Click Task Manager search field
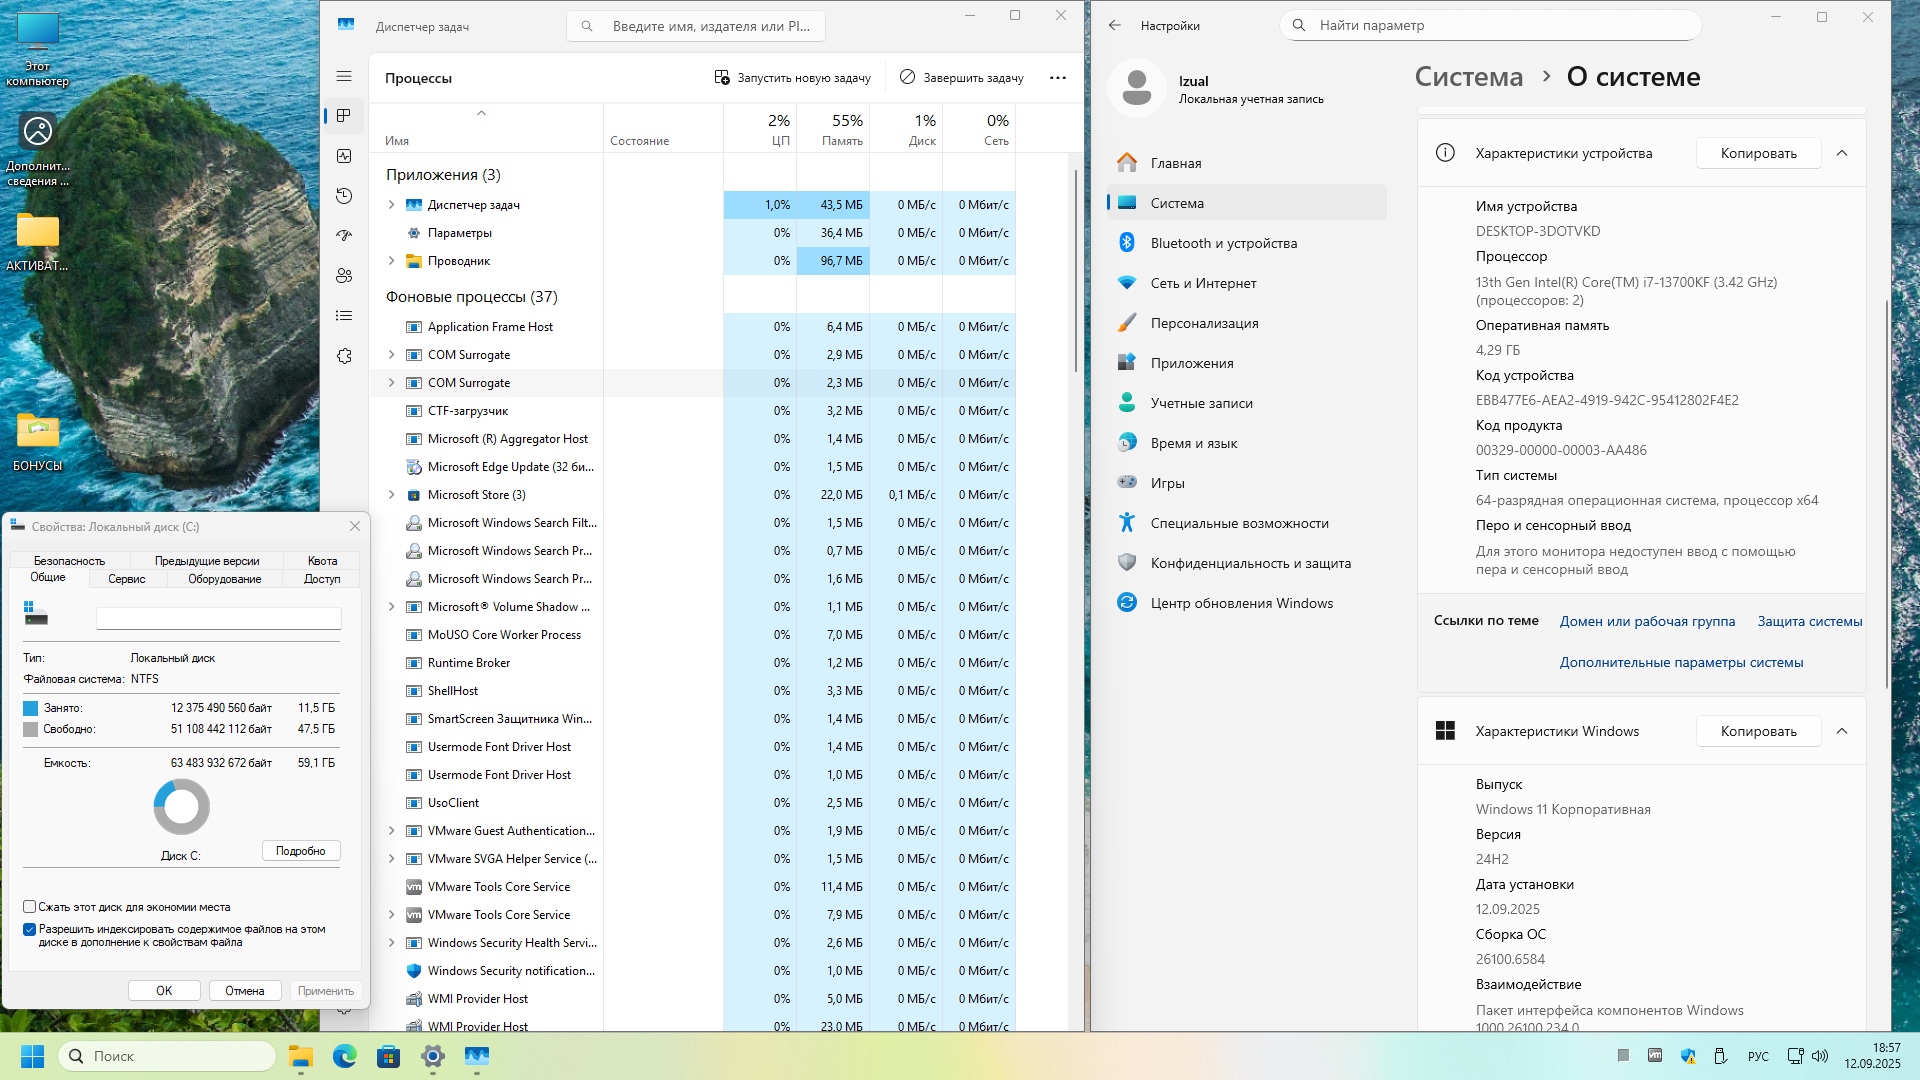Image resolution: width=1920 pixels, height=1080 pixels. tap(696, 26)
